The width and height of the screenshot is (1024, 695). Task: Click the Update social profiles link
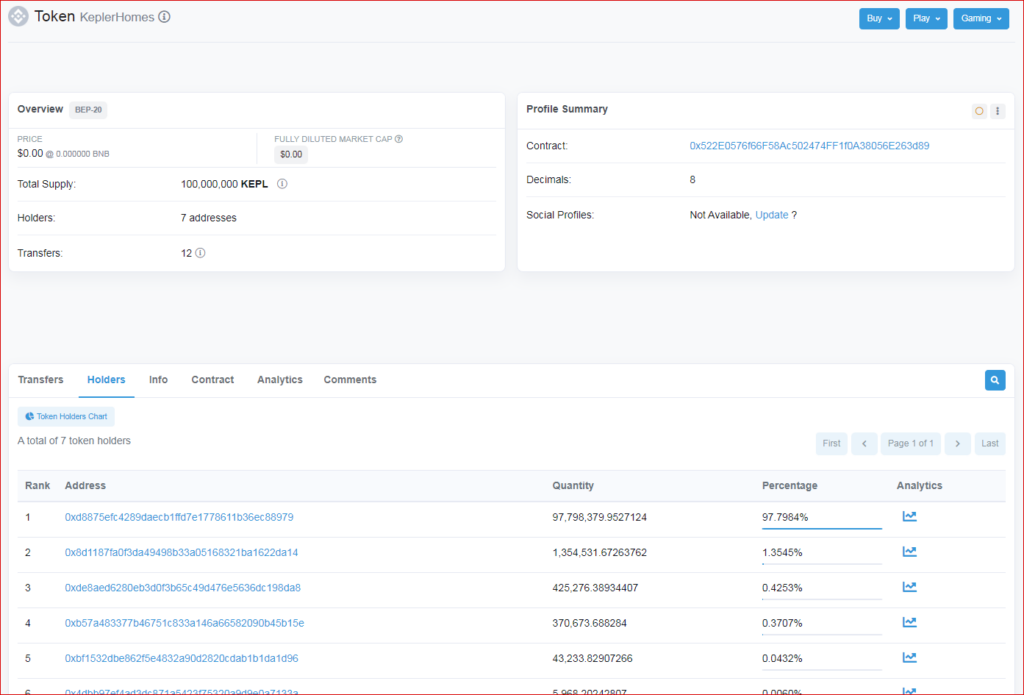[x=771, y=215]
